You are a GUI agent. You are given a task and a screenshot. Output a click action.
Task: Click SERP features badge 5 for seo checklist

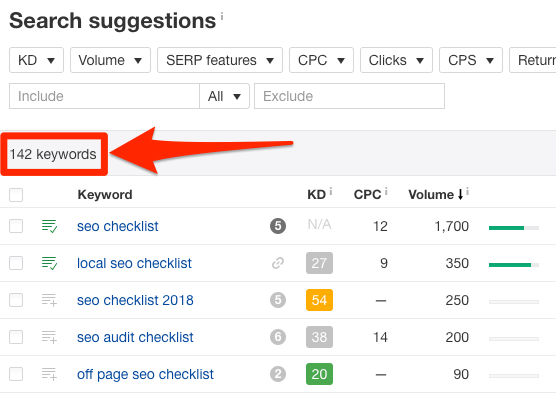coord(278,226)
